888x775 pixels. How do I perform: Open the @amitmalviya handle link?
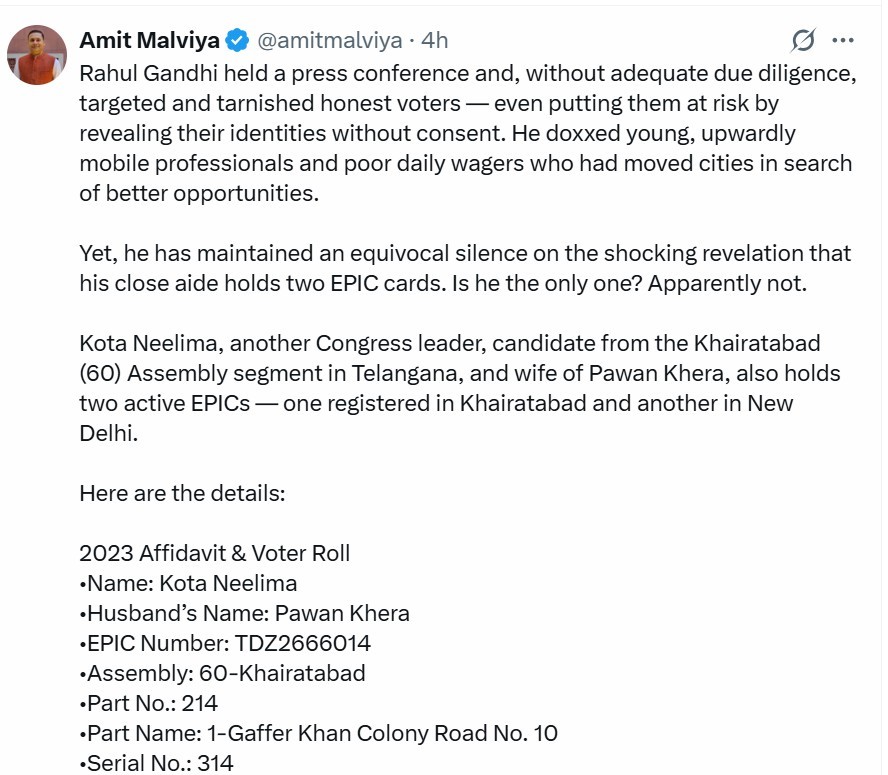point(330,40)
